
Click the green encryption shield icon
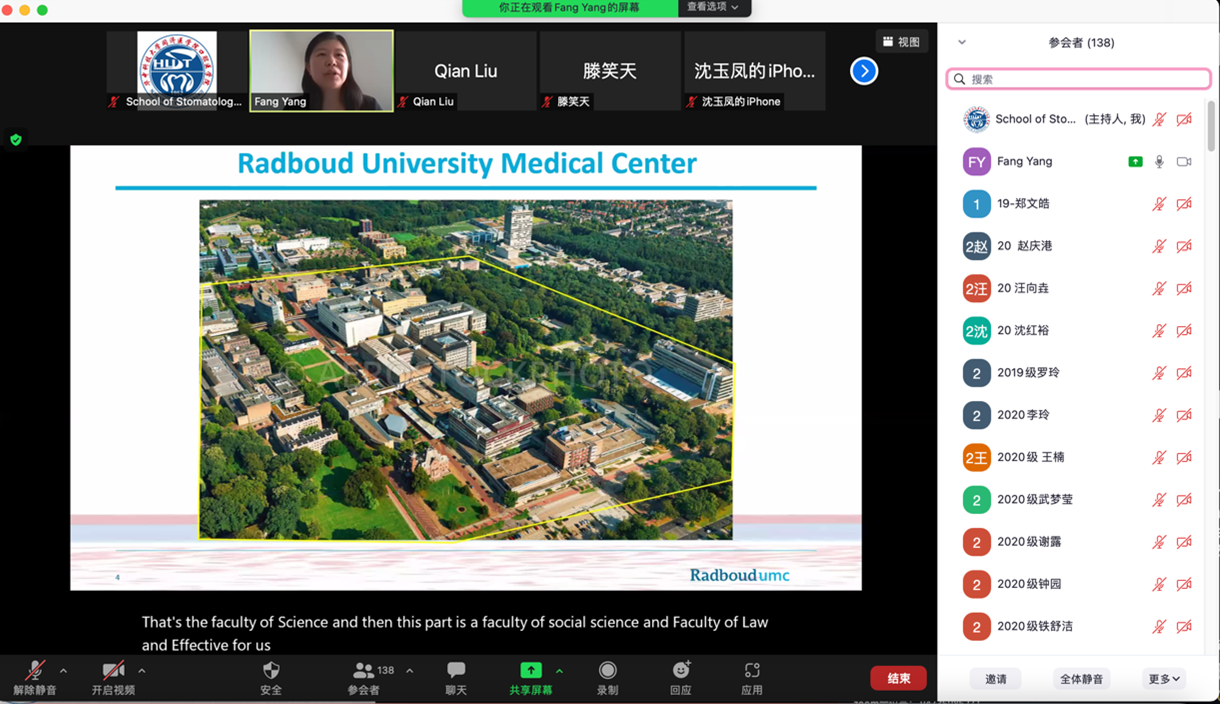pos(16,140)
